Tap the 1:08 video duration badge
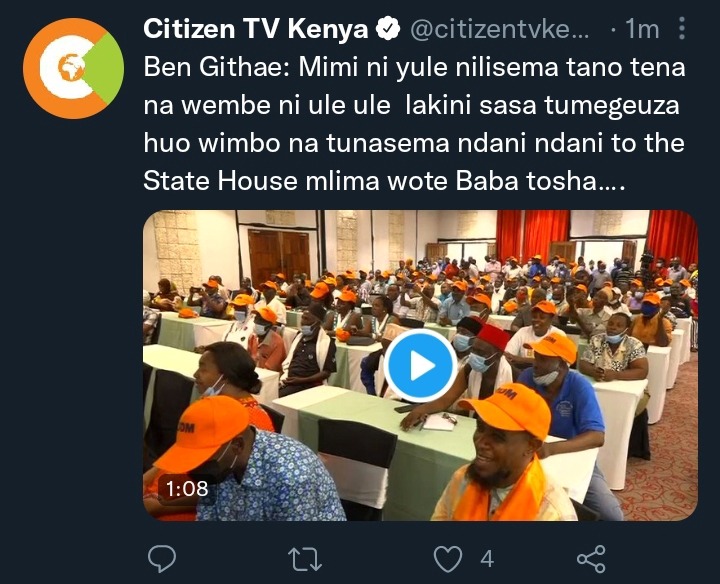This screenshot has width=720, height=584. [x=187, y=489]
